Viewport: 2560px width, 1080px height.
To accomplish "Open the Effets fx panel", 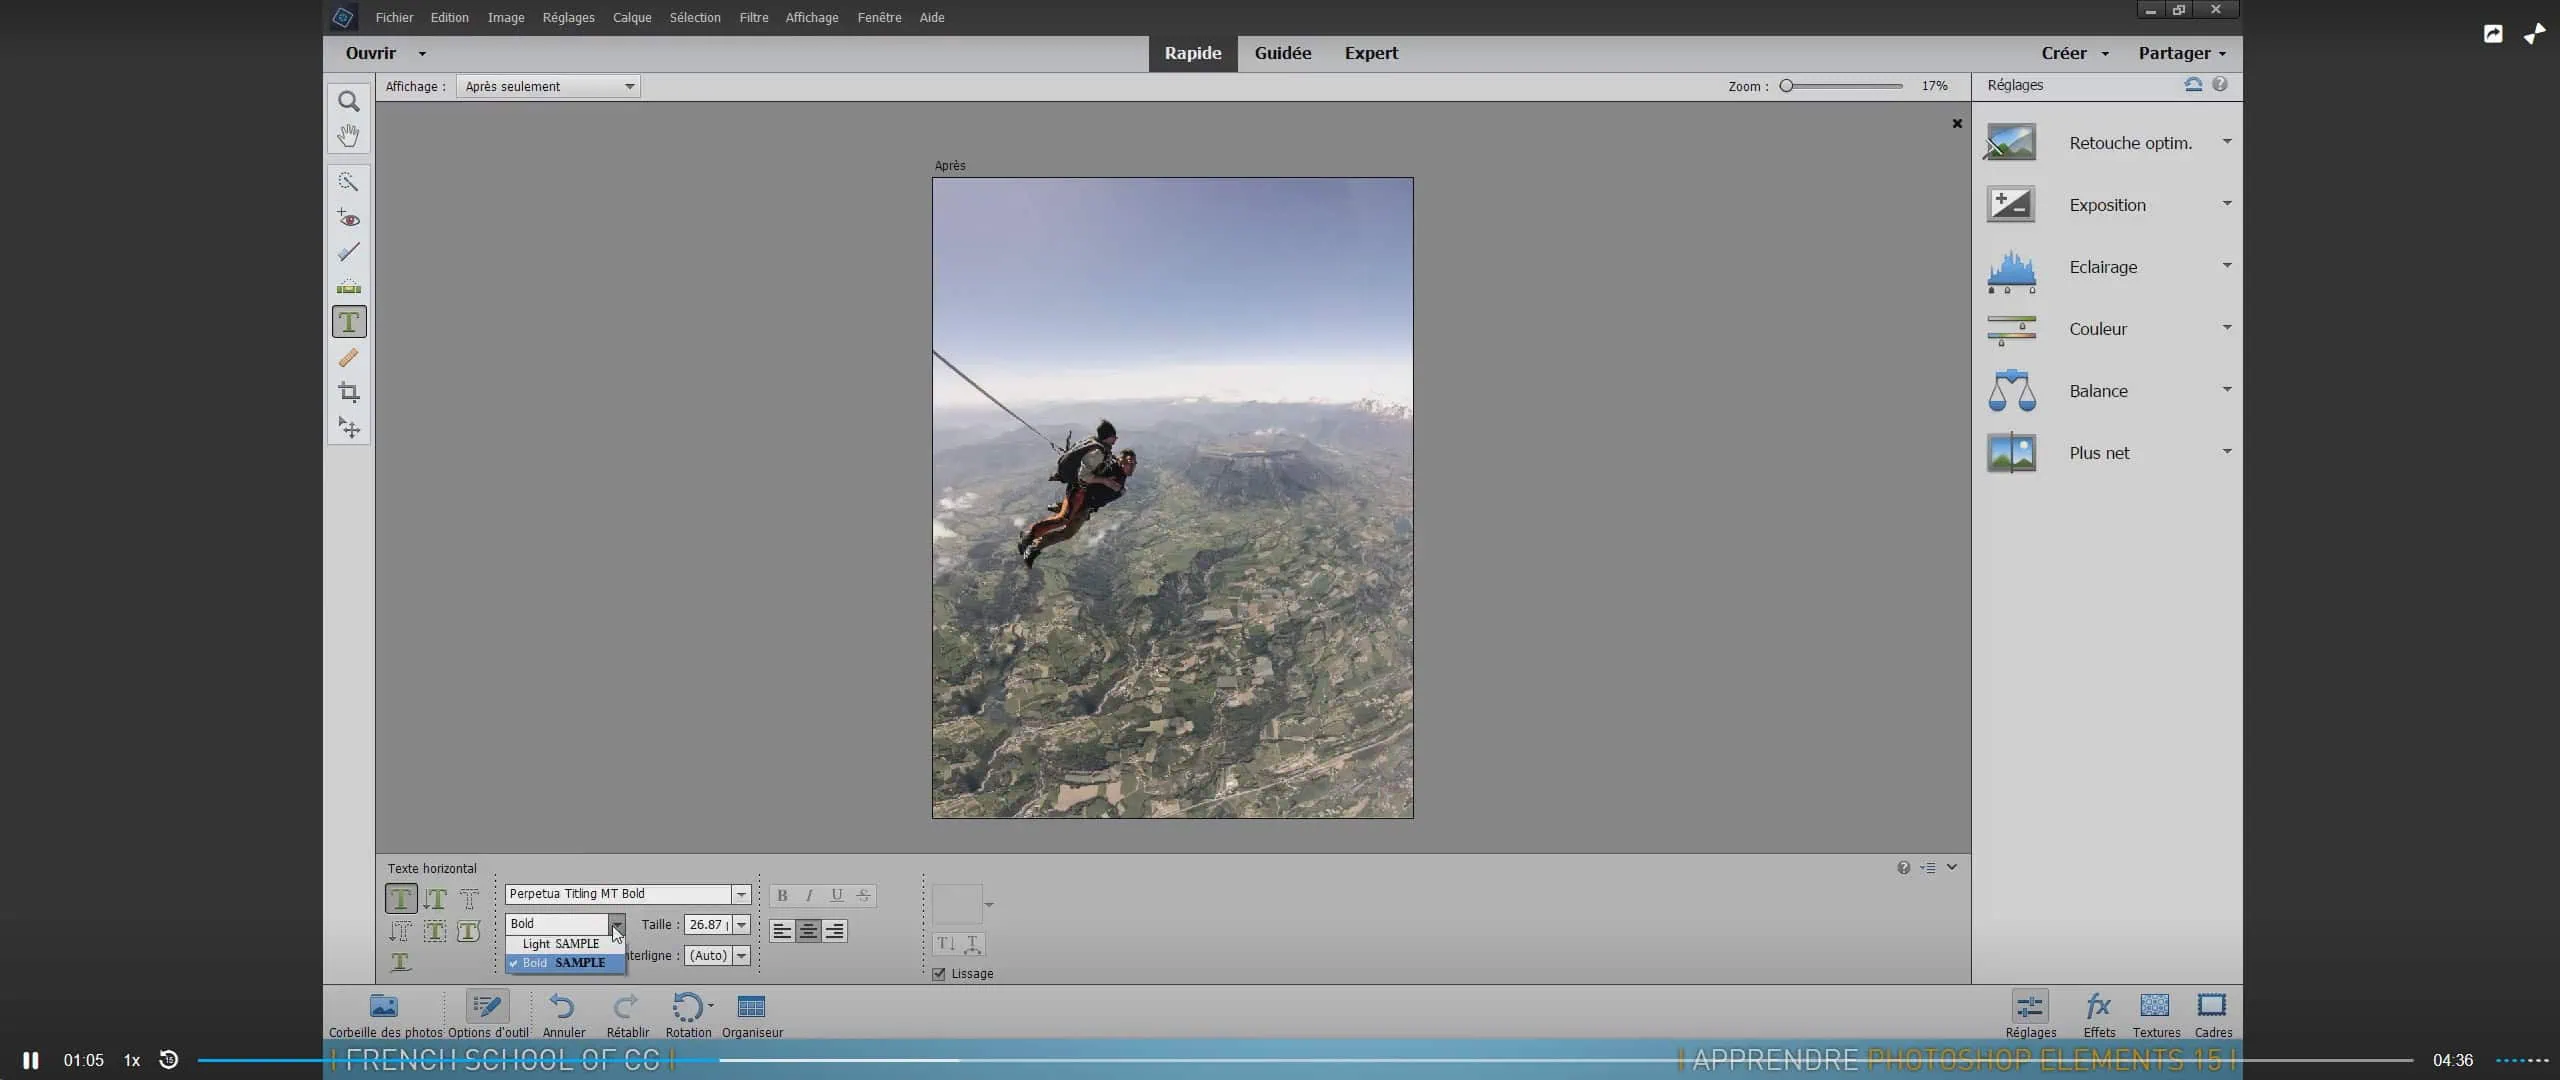I will [2098, 1007].
